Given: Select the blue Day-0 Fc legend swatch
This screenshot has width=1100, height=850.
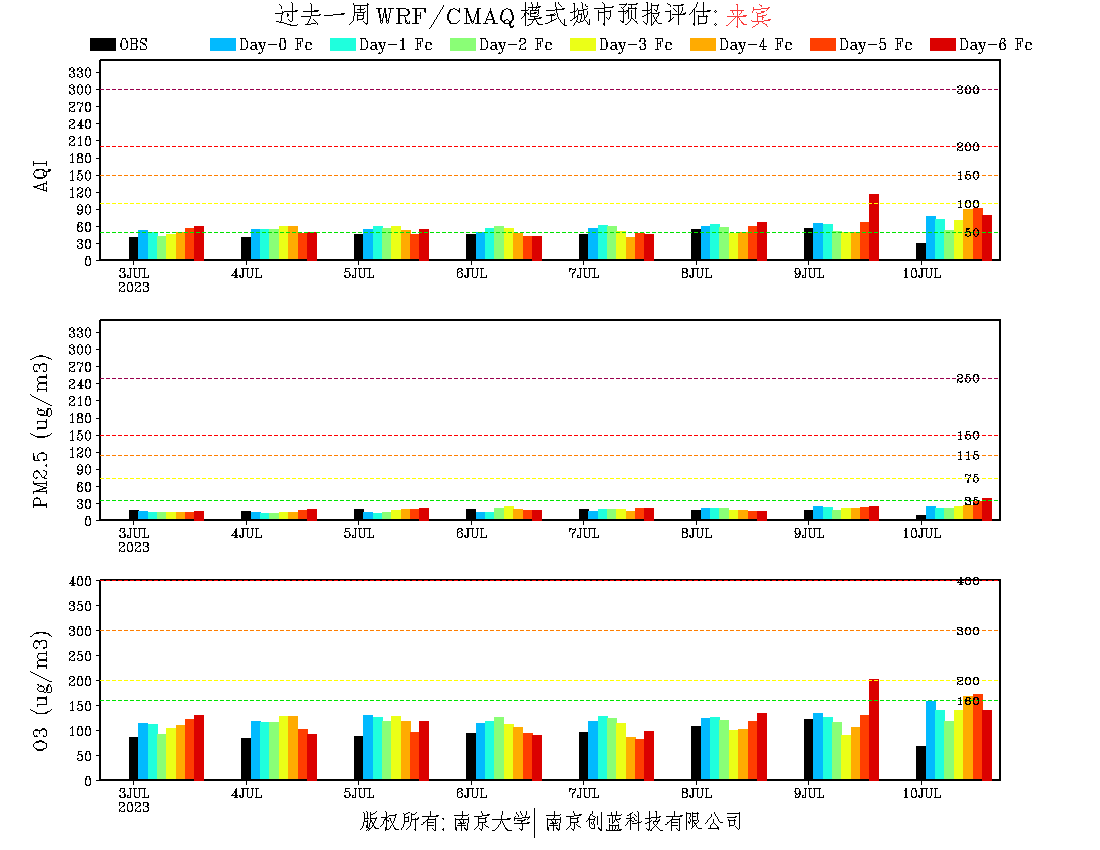Looking at the screenshot, I should pos(222,44).
